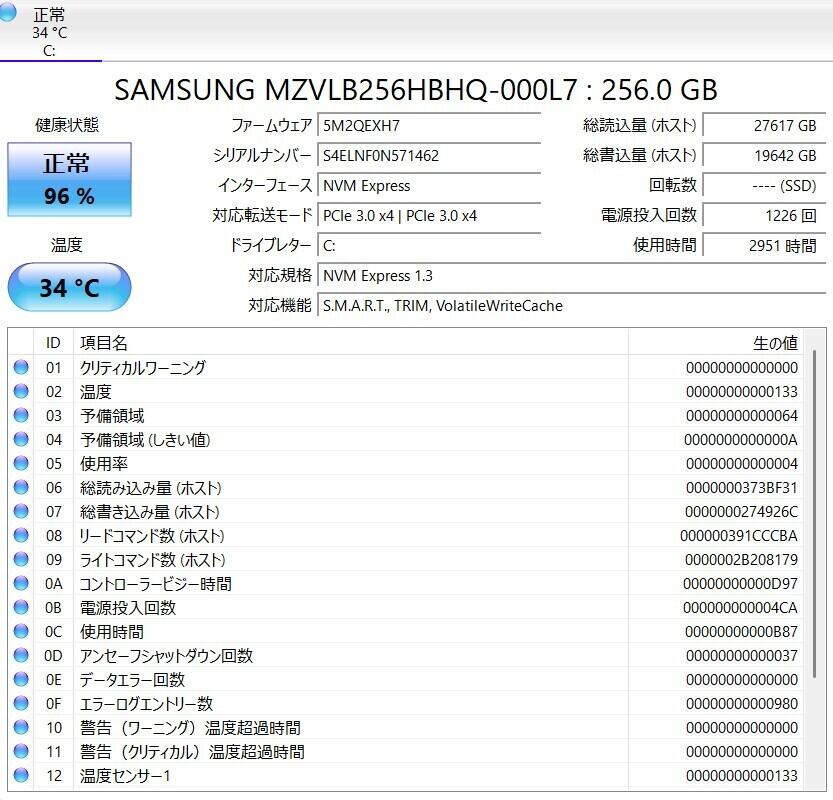Viewport: 833px width, 800px height.
Task: Click the standard field NVM Express 1.3
Action: coord(572,276)
